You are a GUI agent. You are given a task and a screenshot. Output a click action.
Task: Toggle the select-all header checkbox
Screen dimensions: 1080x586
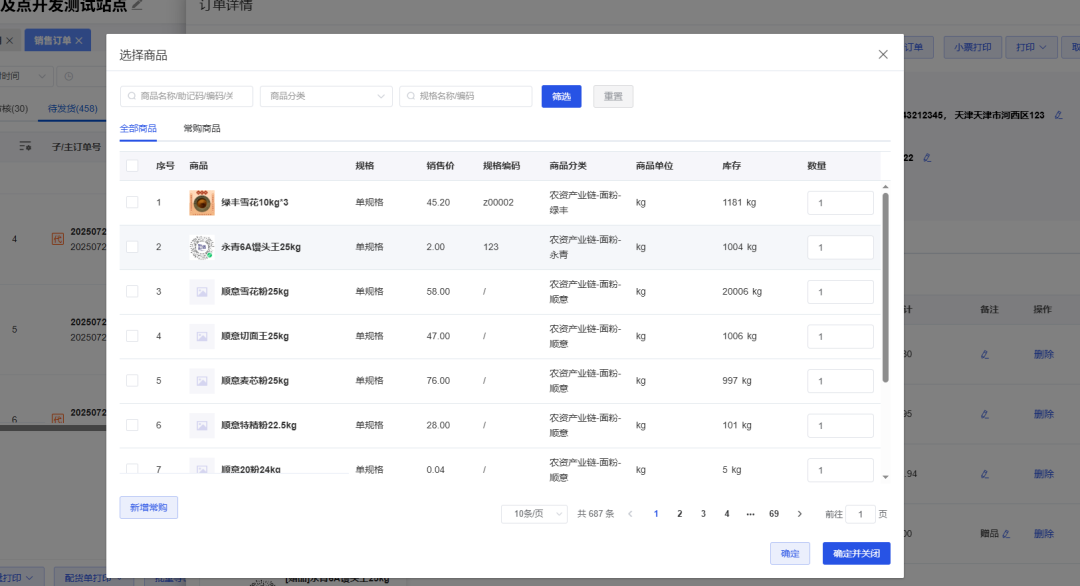[x=132, y=166]
